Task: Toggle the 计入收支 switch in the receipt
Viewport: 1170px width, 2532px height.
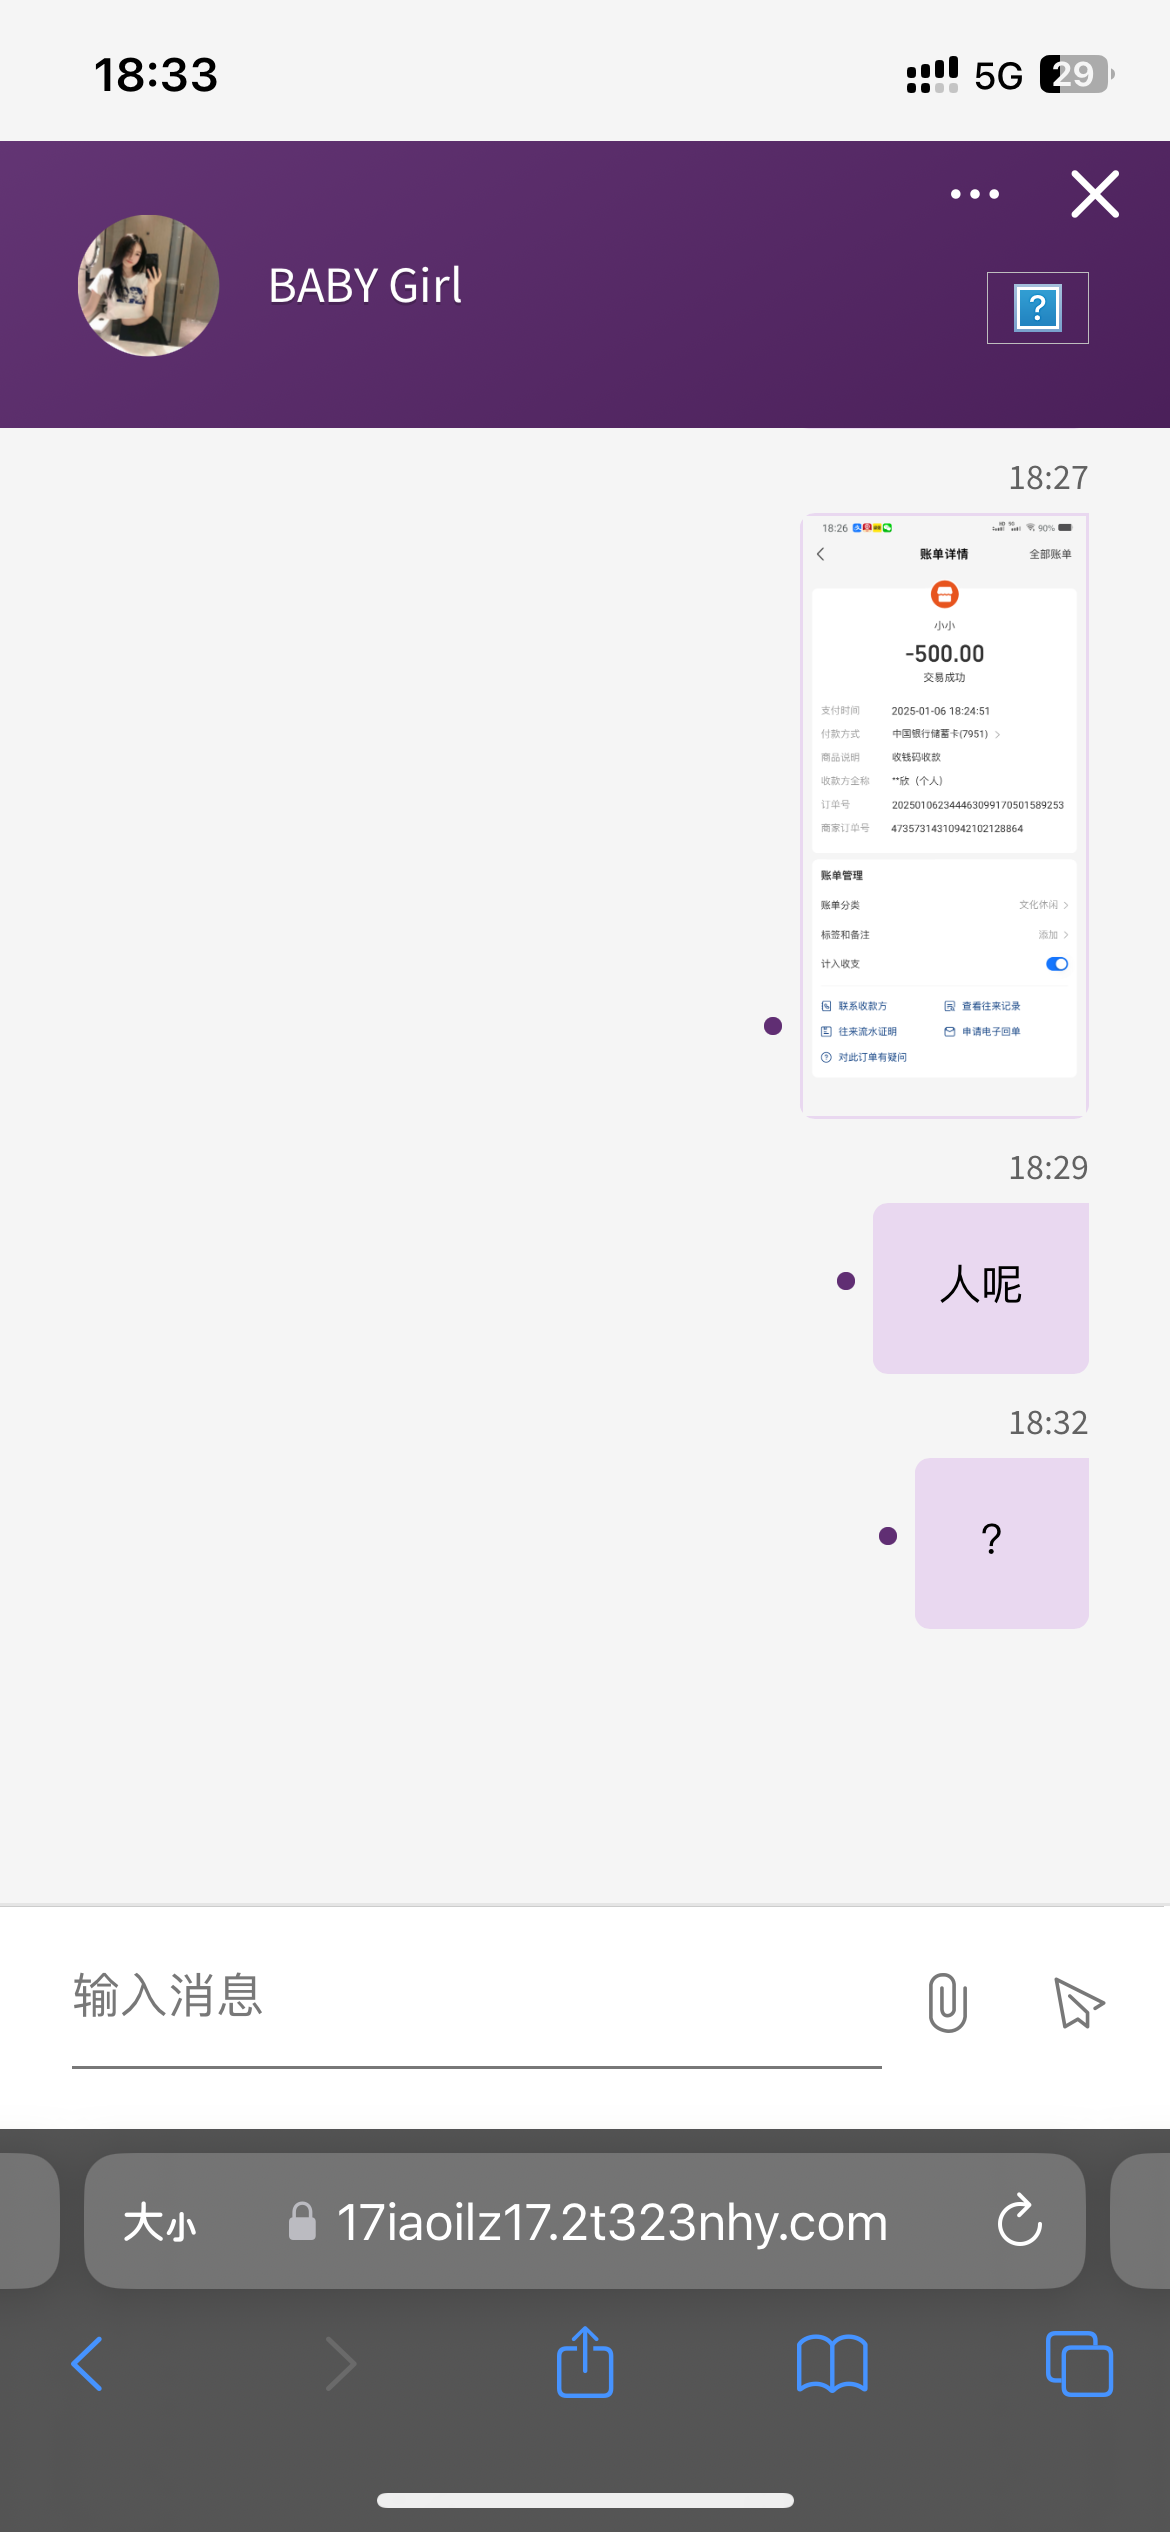Action: coord(1056,964)
